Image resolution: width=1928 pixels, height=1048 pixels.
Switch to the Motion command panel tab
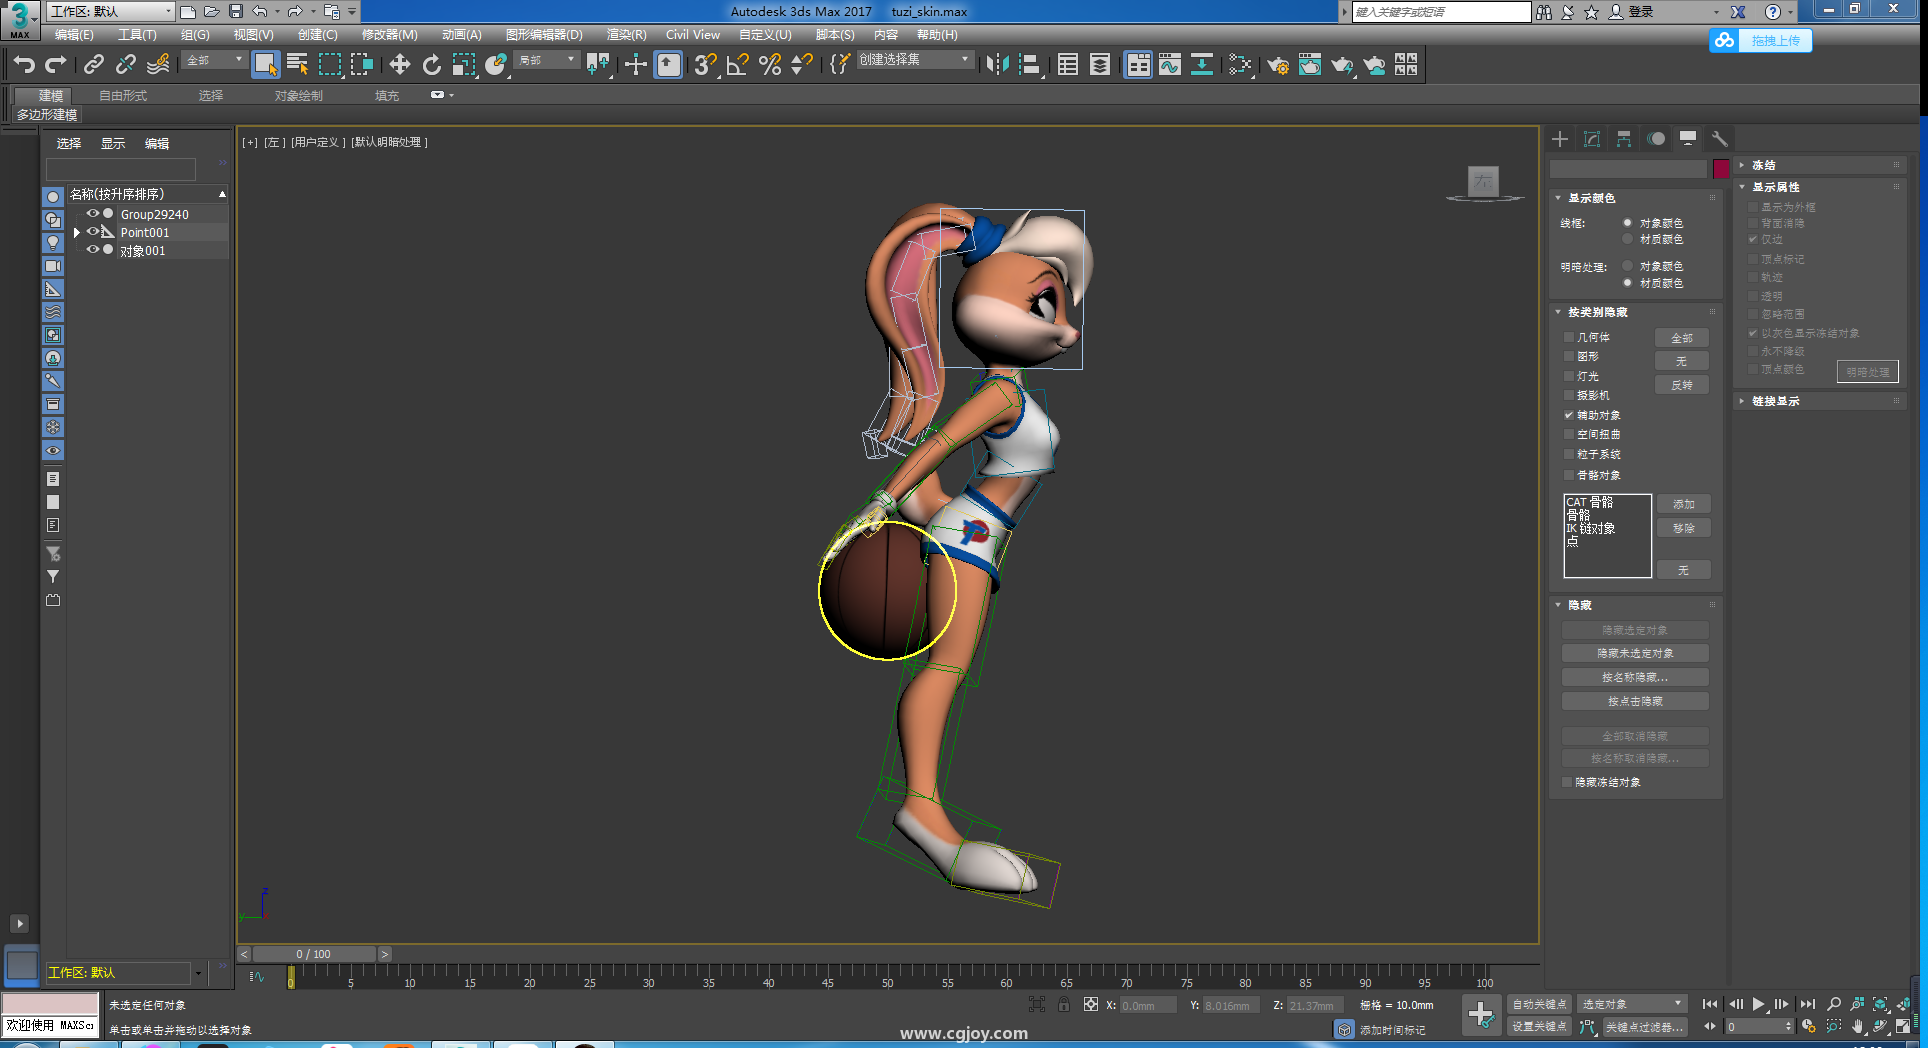coord(1657,139)
